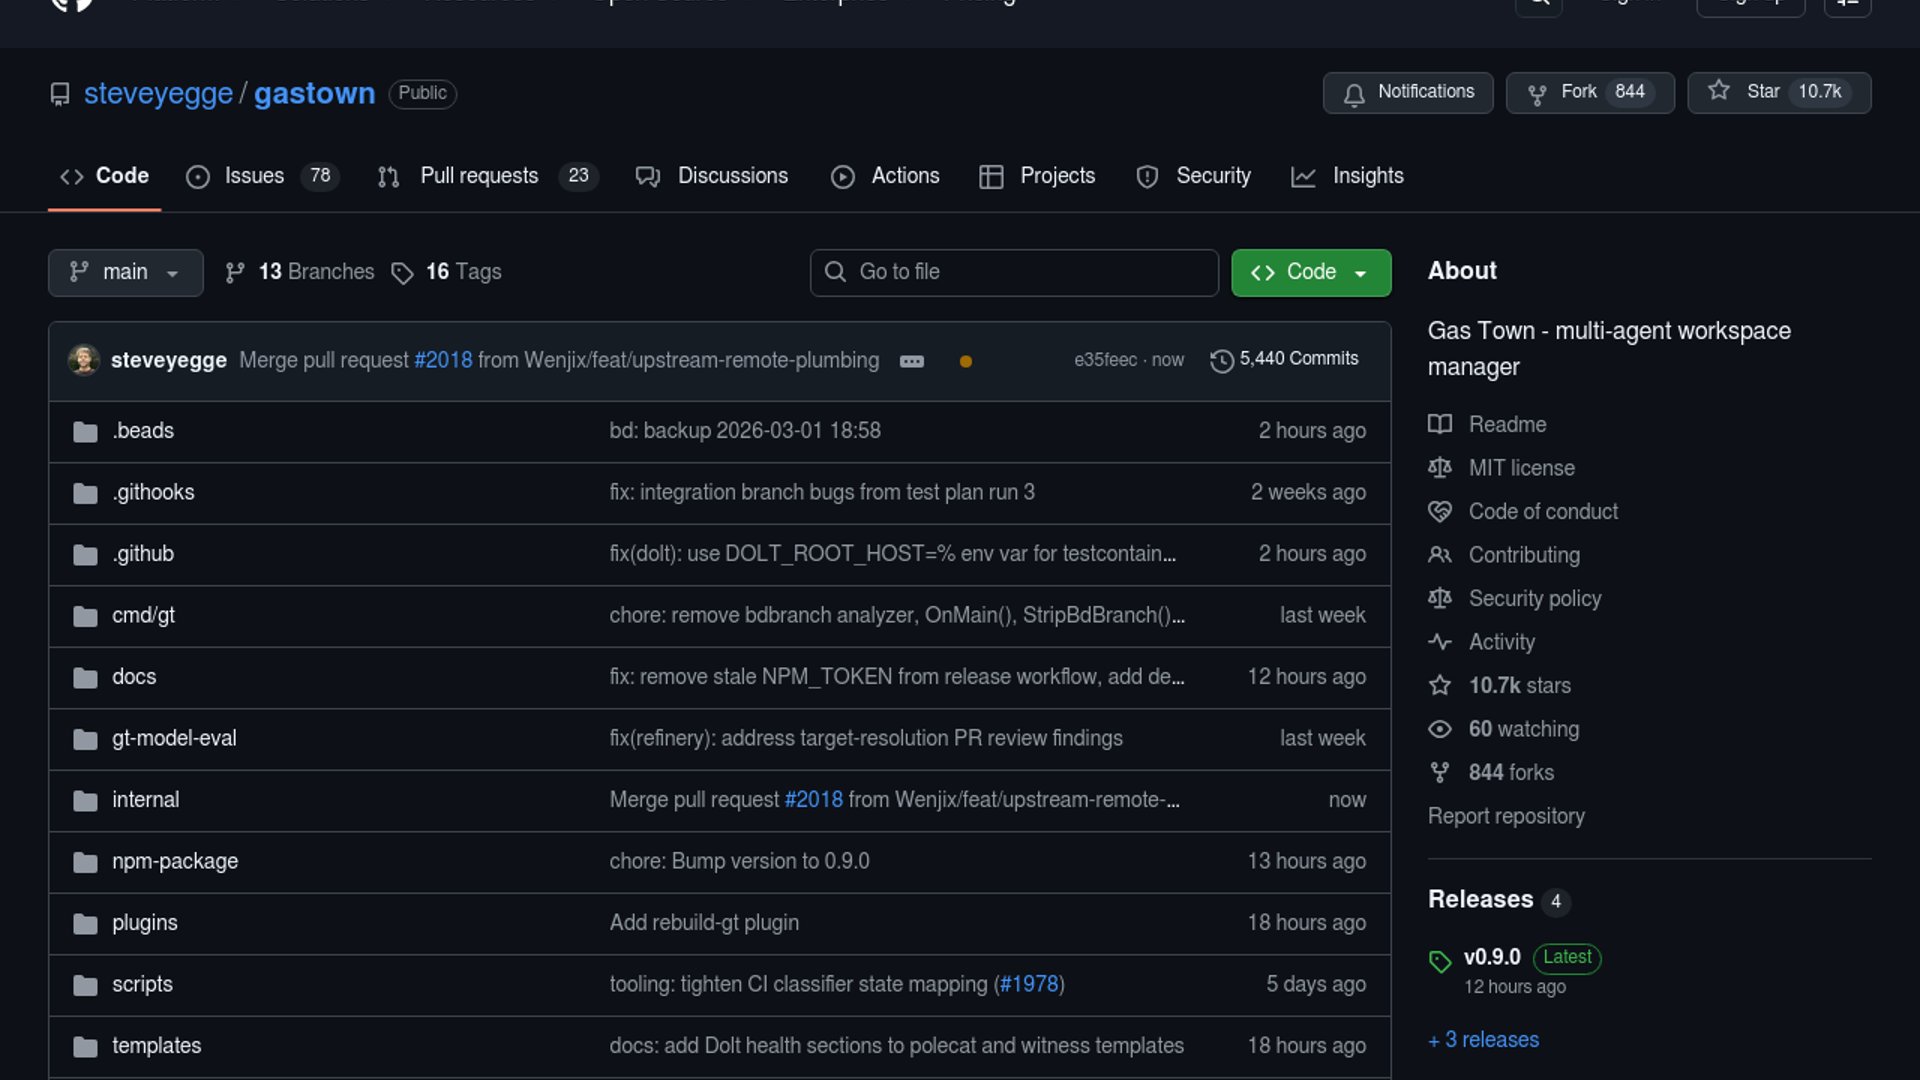Open the main branch dropdown
The width and height of the screenshot is (1920, 1080).
(x=125, y=272)
